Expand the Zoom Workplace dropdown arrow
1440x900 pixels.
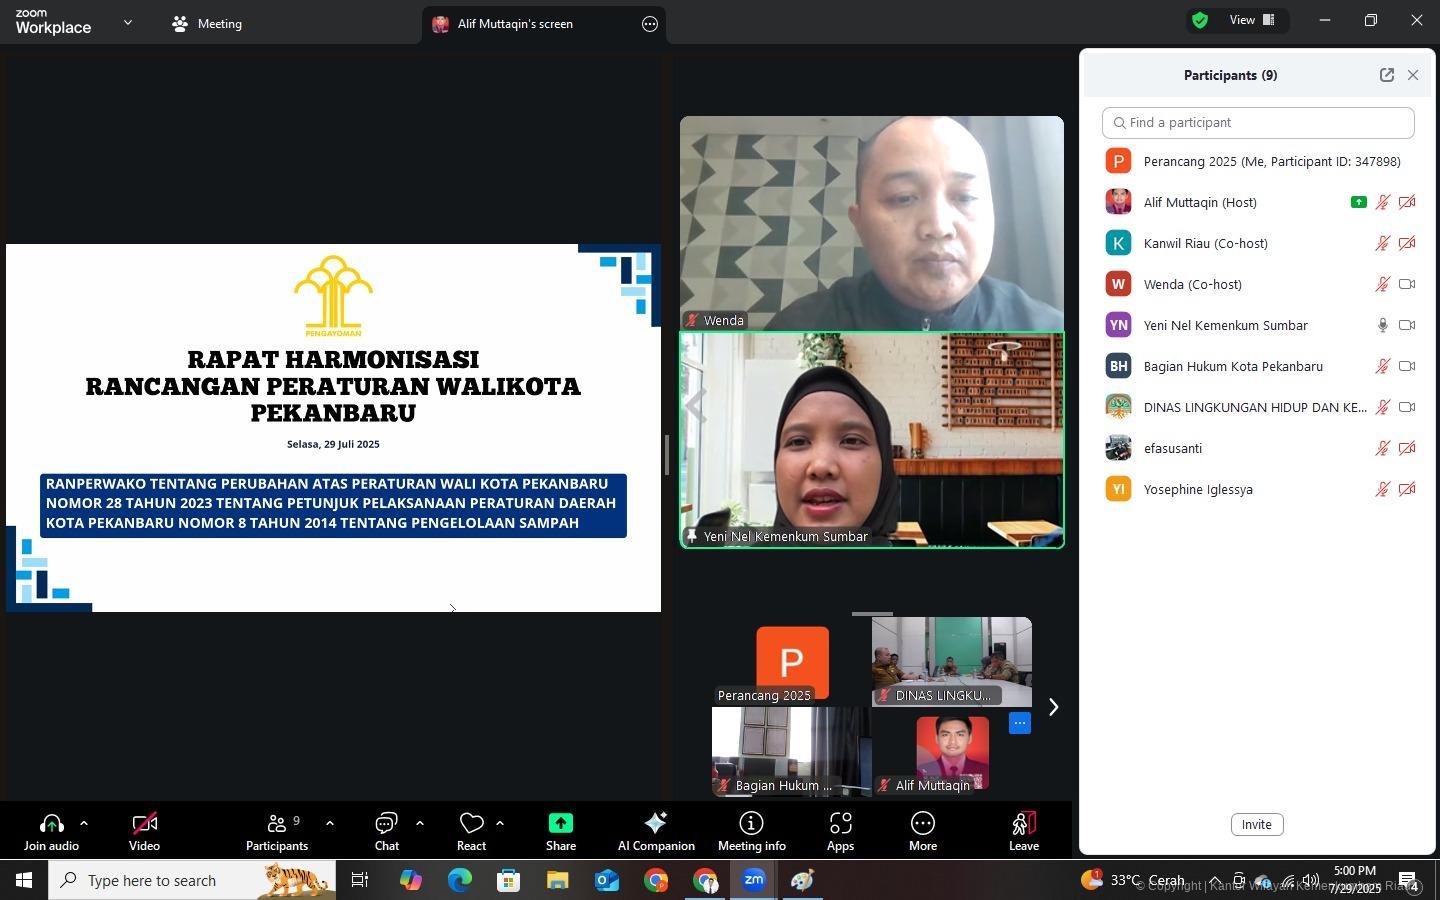127,22
